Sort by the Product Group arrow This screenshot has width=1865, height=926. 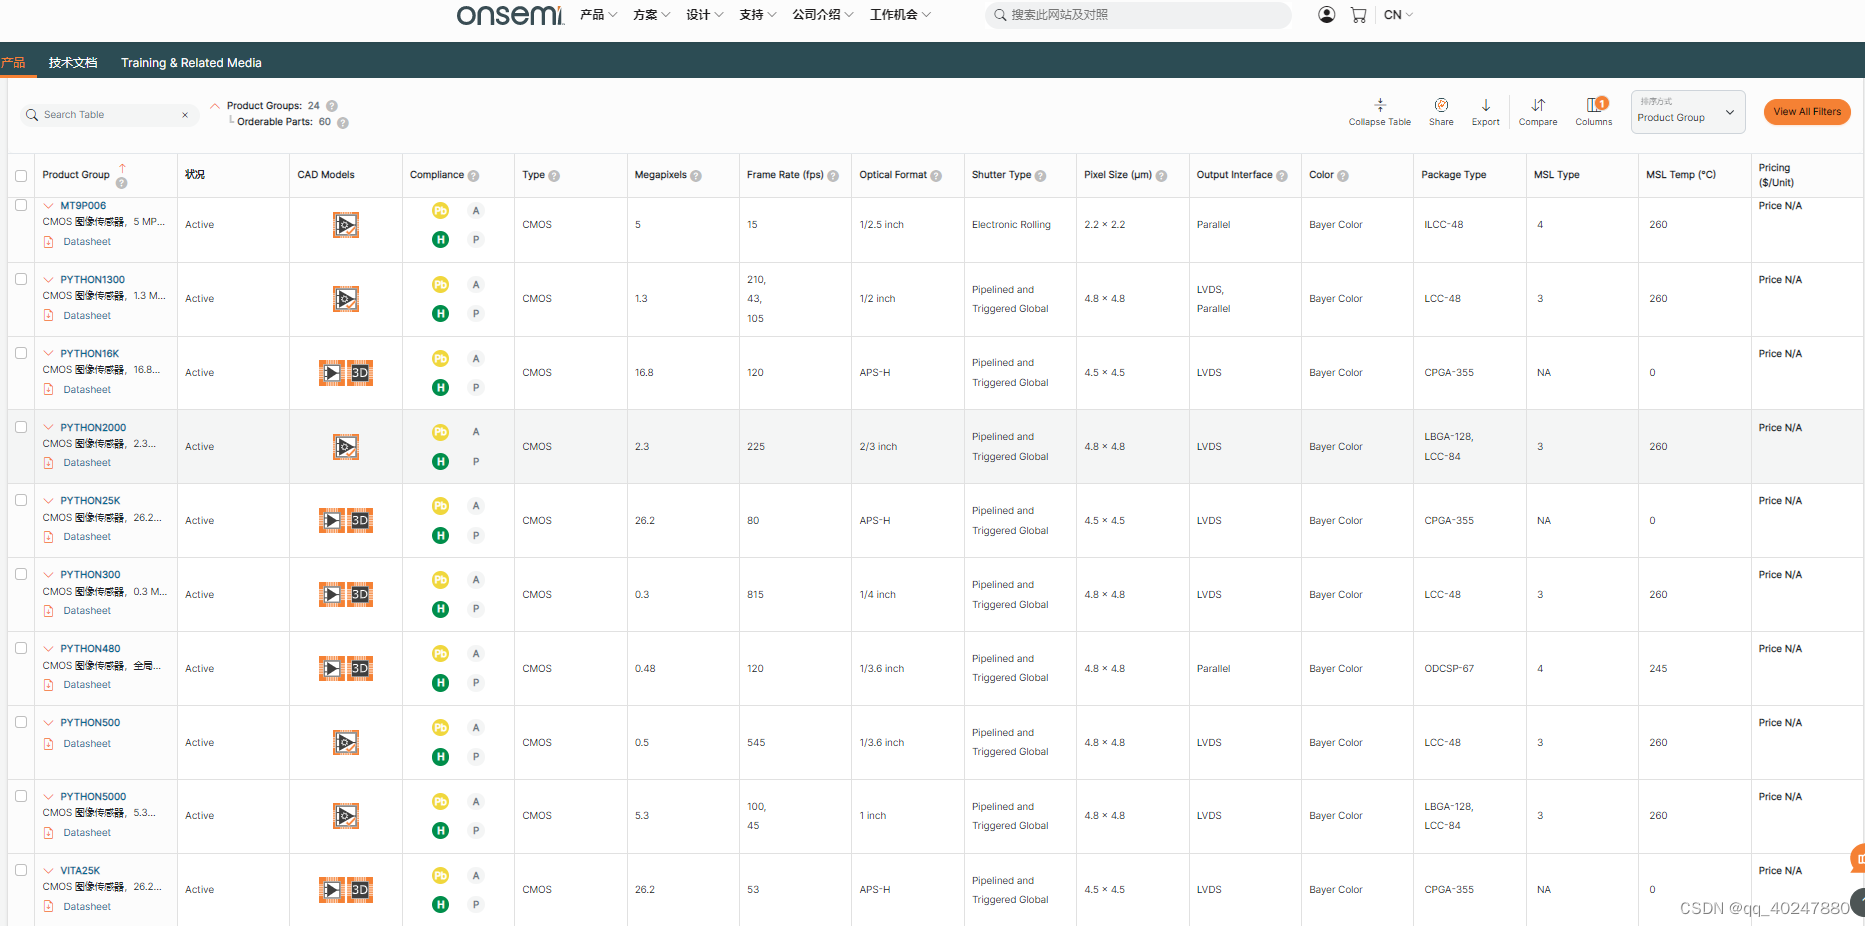(x=122, y=168)
